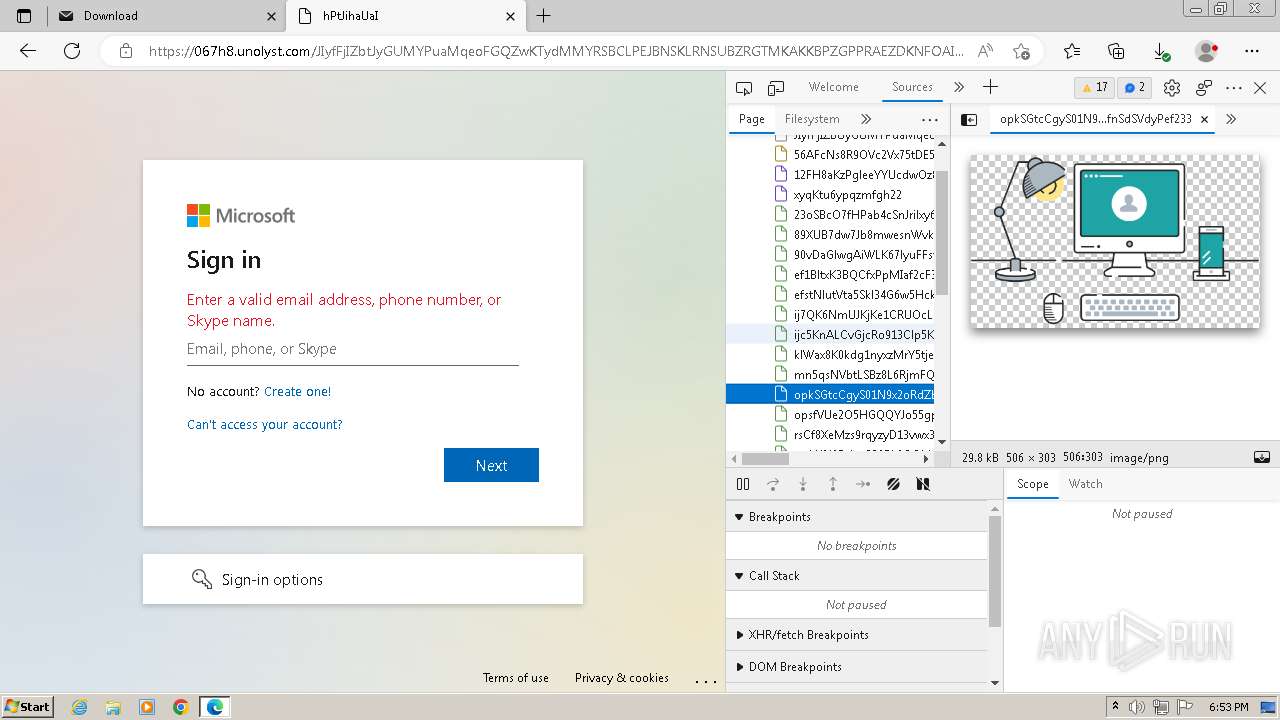Viewport: 1280px width, 720px height.
Task: Toggle the Sources navigator sidebar icon
Action: tap(969, 119)
